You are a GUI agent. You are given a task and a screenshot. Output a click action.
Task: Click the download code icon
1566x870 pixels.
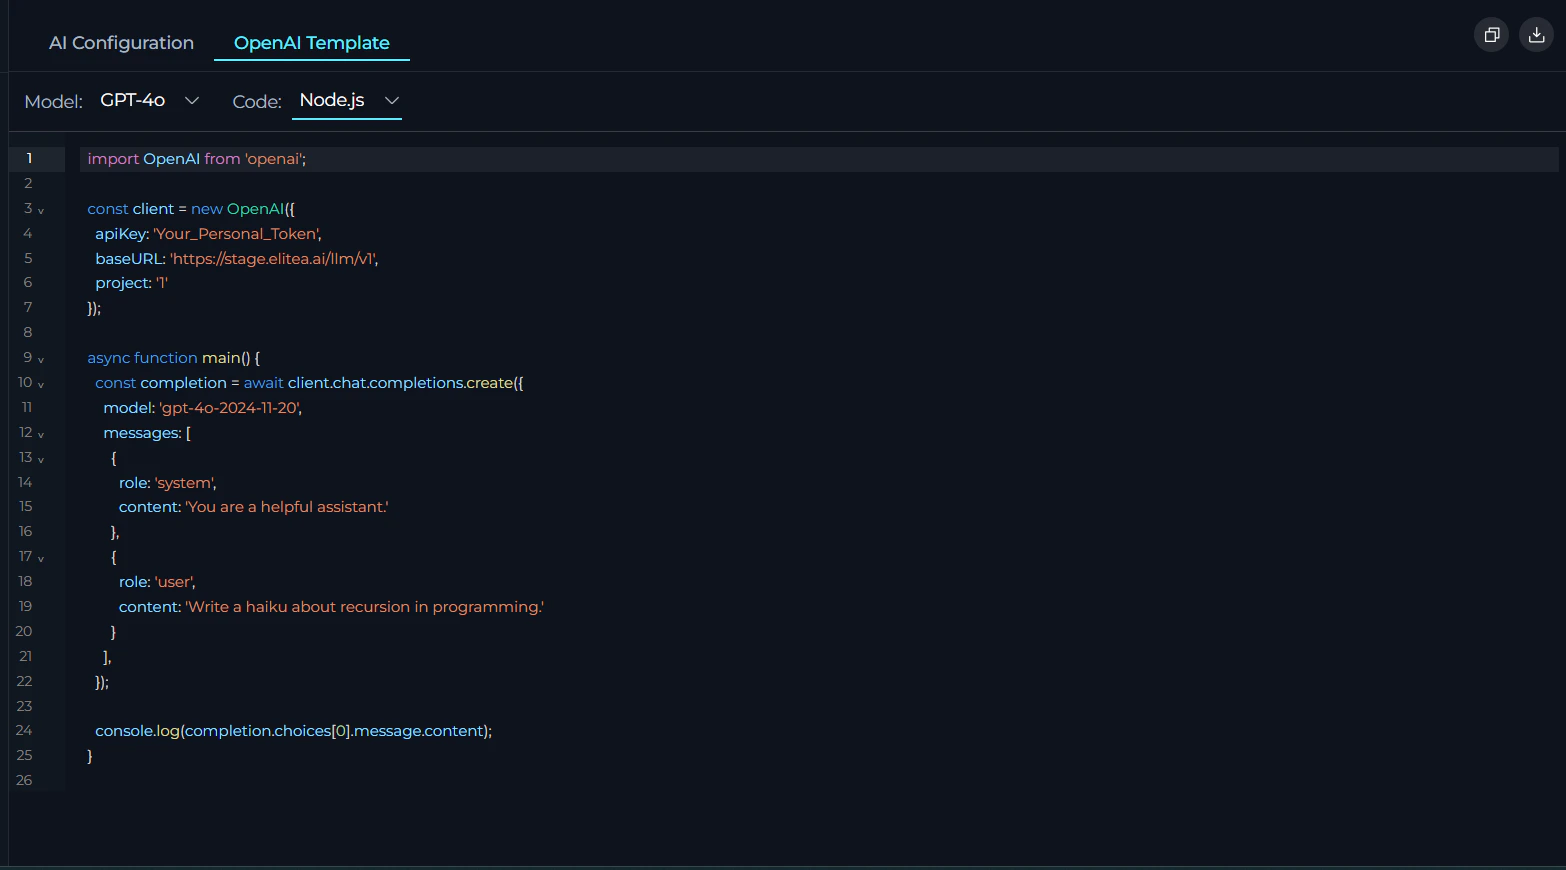point(1536,34)
